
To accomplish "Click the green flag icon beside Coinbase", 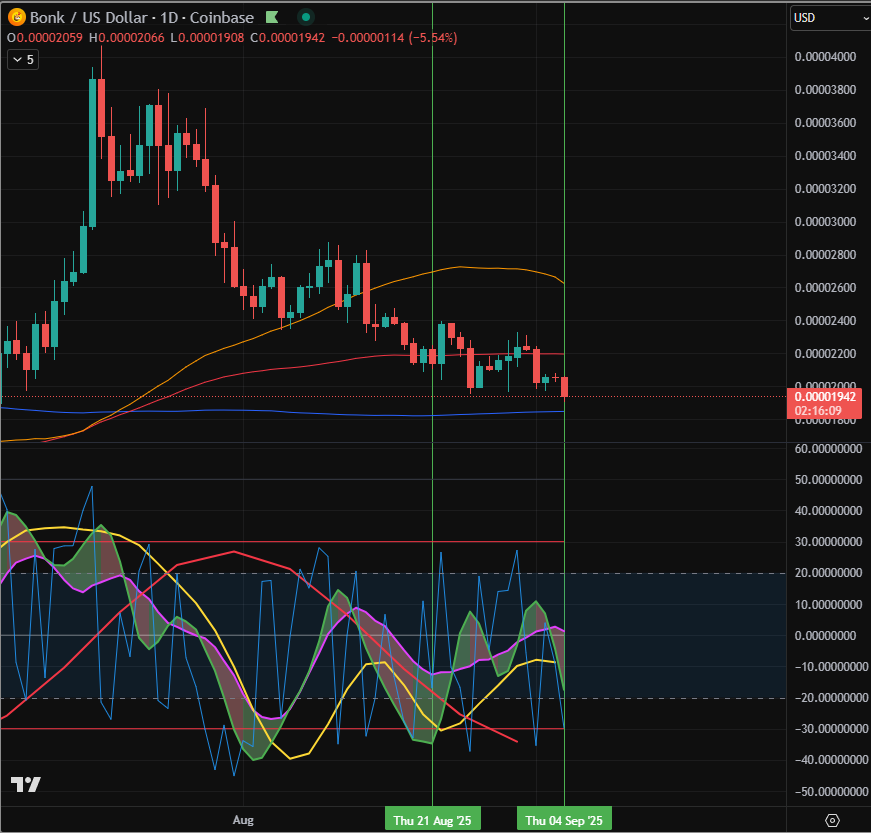I will (272, 17).
